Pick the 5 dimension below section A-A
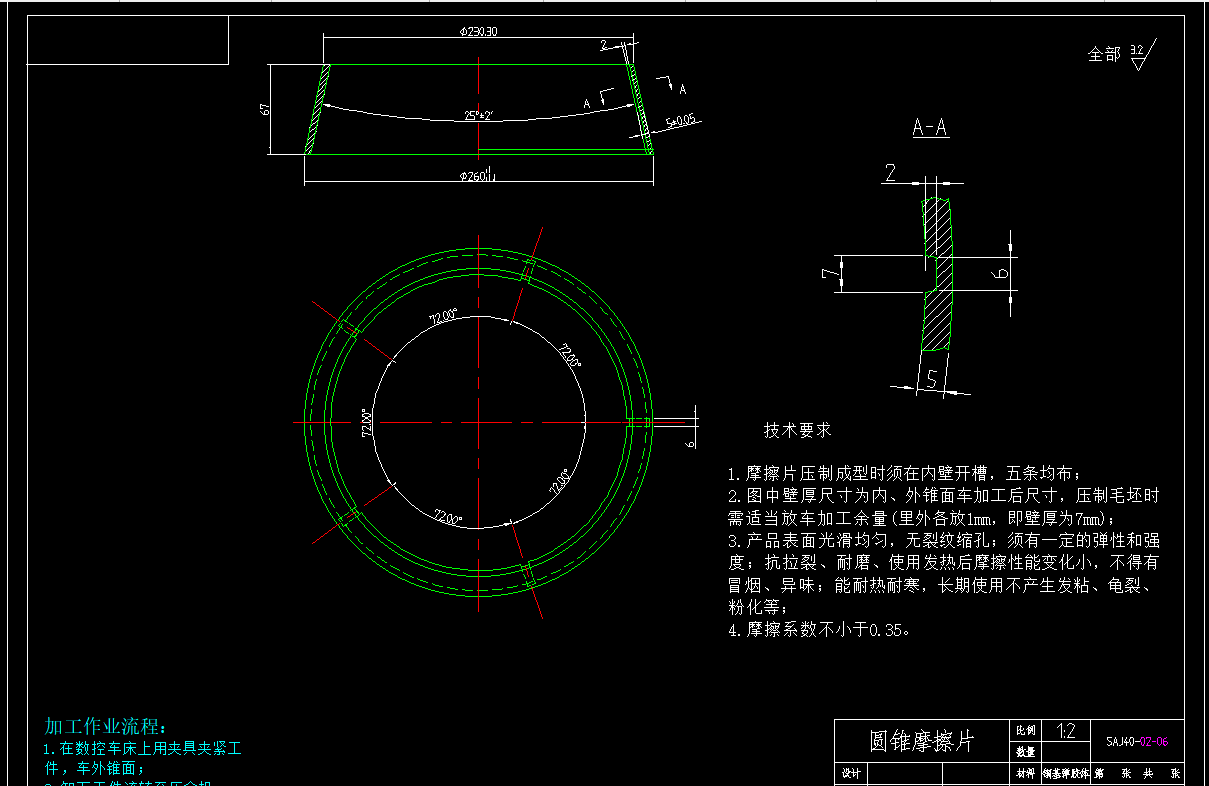 [931, 379]
